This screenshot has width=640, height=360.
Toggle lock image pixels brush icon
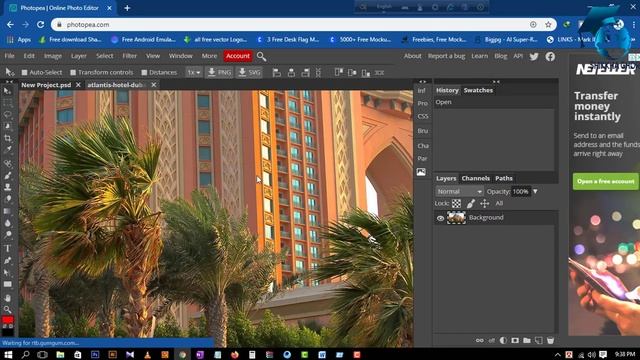(x=471, y=203)
